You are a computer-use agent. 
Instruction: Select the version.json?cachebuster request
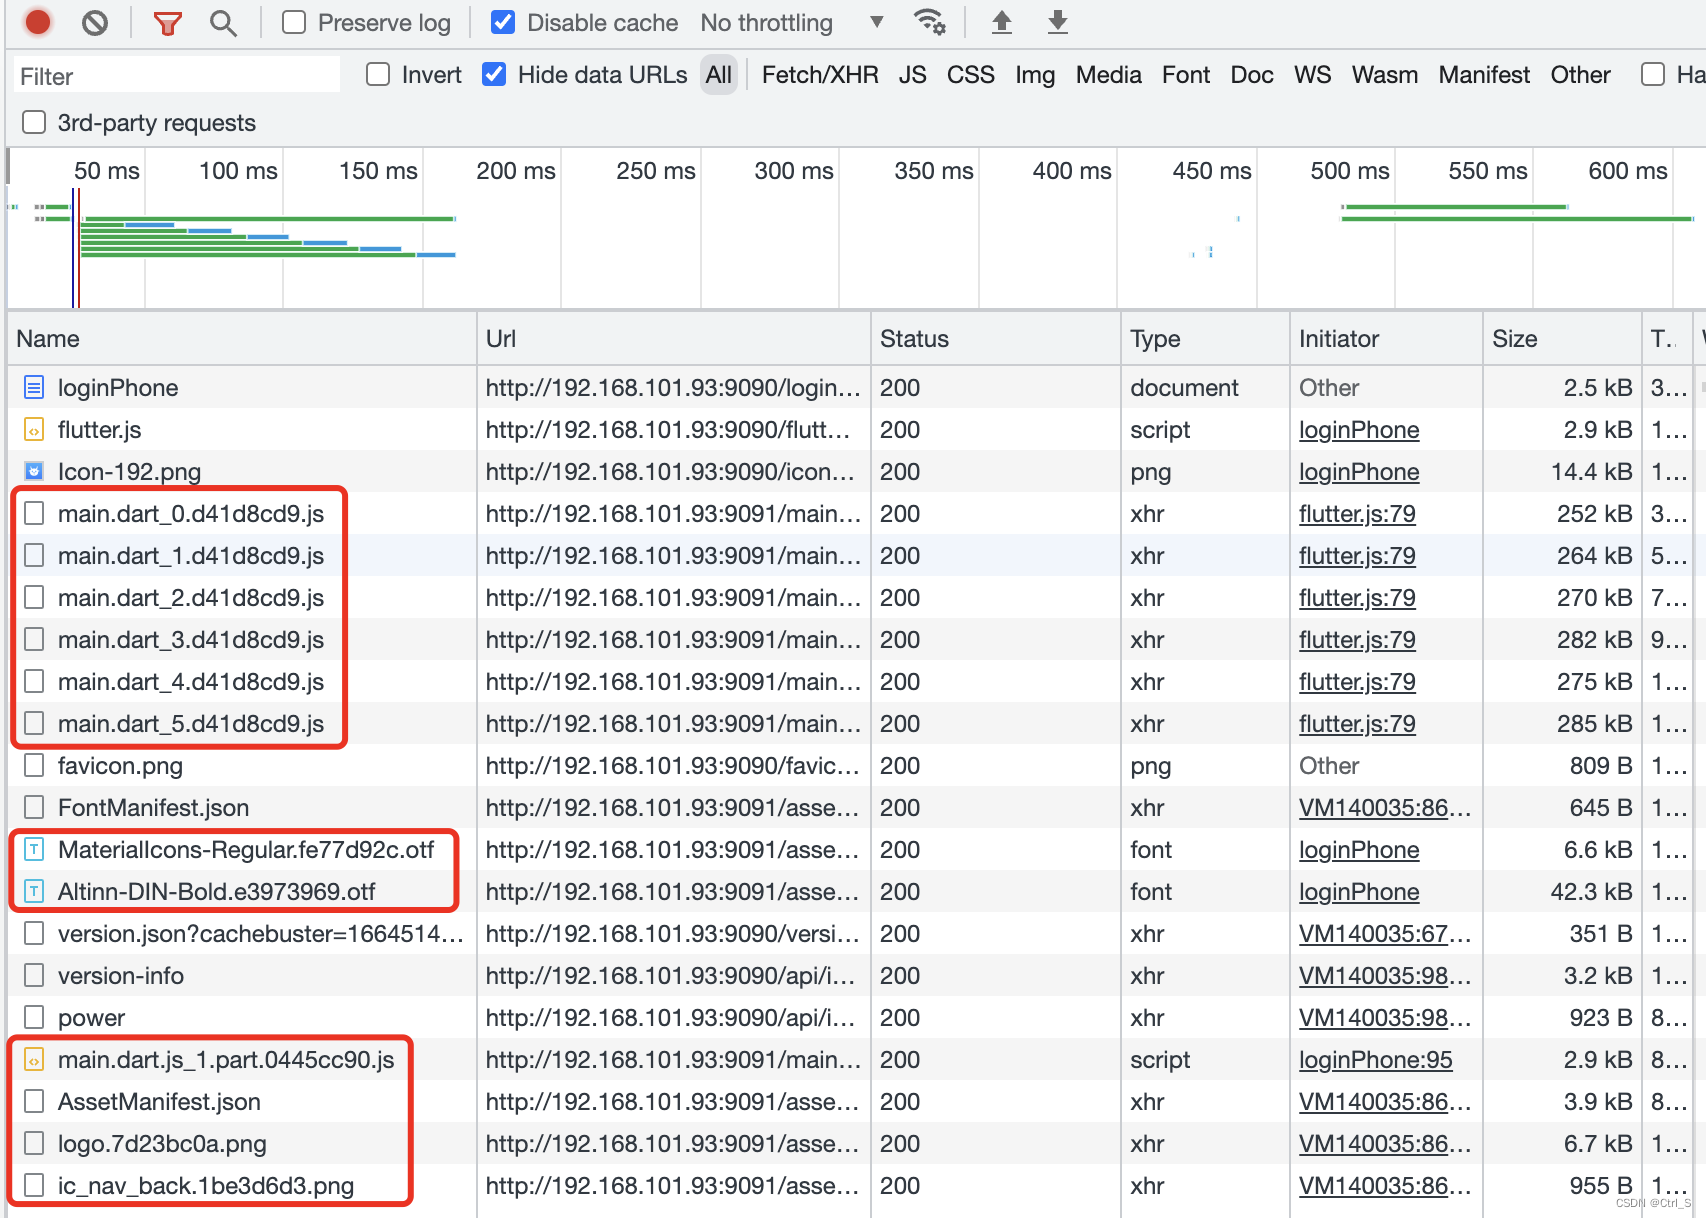(x=260, y=934)
